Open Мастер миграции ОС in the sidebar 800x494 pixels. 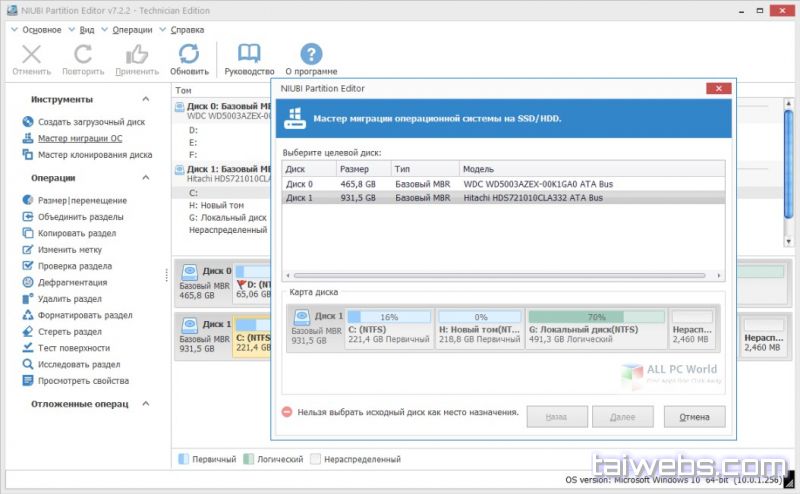coord(80,138)
